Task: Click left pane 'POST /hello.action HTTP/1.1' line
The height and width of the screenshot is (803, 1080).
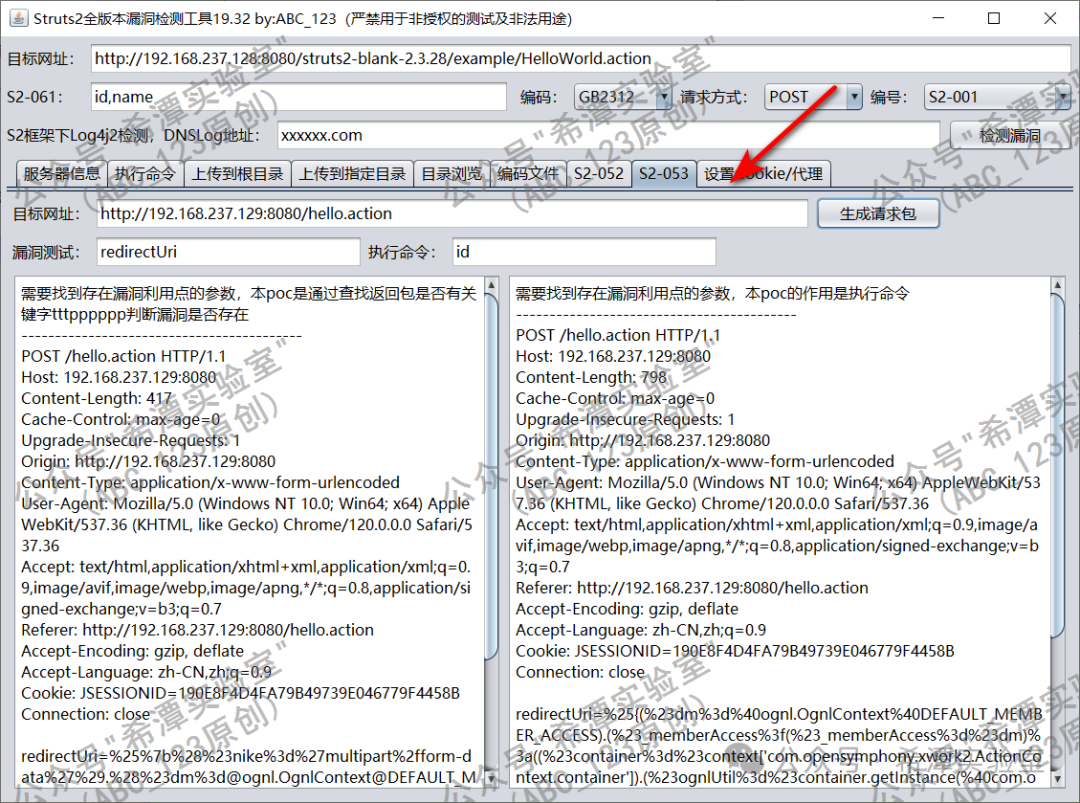Action: (x=123, y=357)
